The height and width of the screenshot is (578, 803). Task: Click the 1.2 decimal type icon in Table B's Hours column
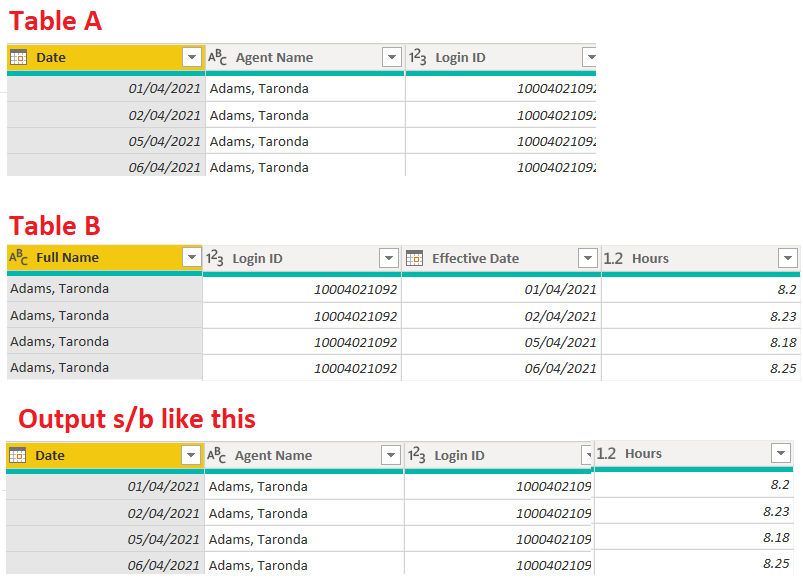tap(613, 259)
